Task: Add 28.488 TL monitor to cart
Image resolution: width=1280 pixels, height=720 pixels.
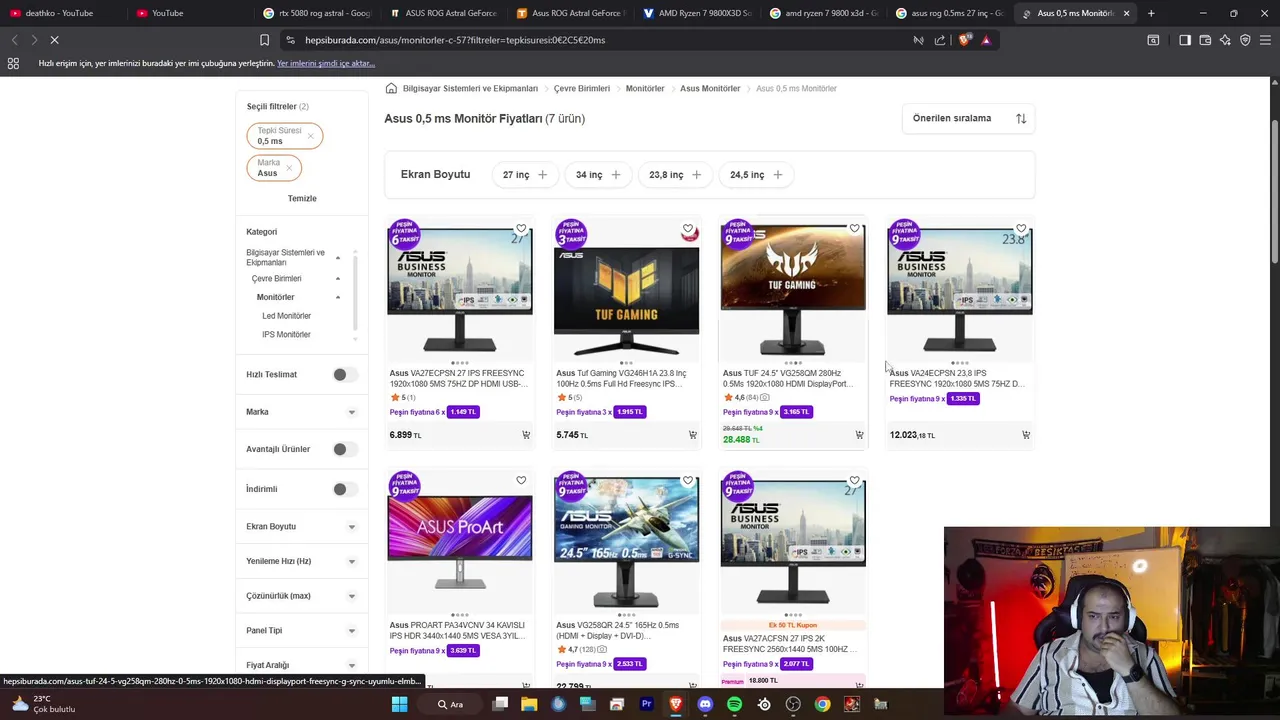Action: [x=859, y=435]
